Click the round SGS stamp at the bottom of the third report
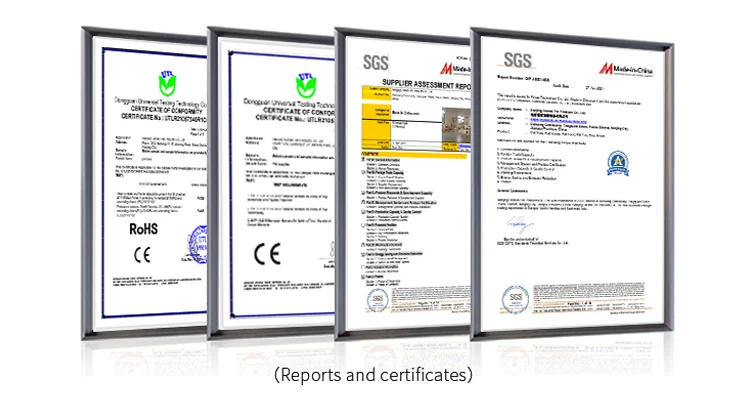The height and width of the screenshot is (400, 750). coord(377,300)
